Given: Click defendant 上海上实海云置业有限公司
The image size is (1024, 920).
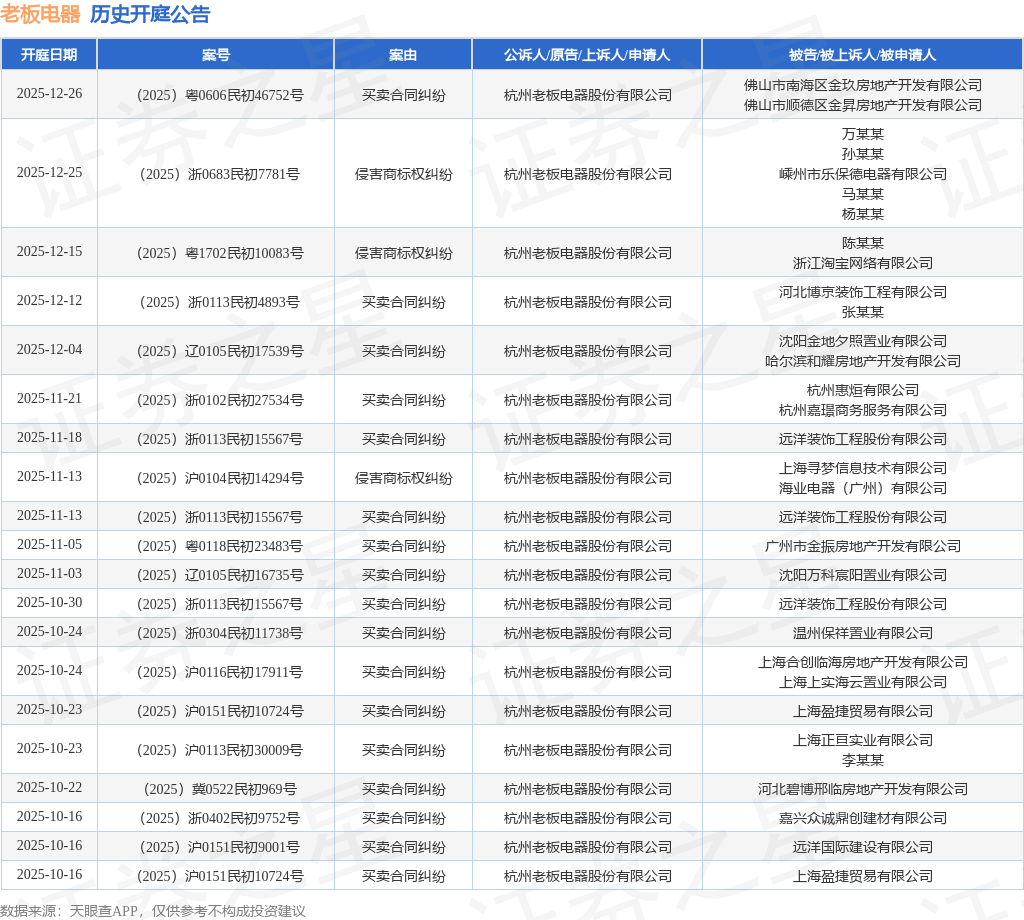Looking at the screenshot, I should point(863,682).
